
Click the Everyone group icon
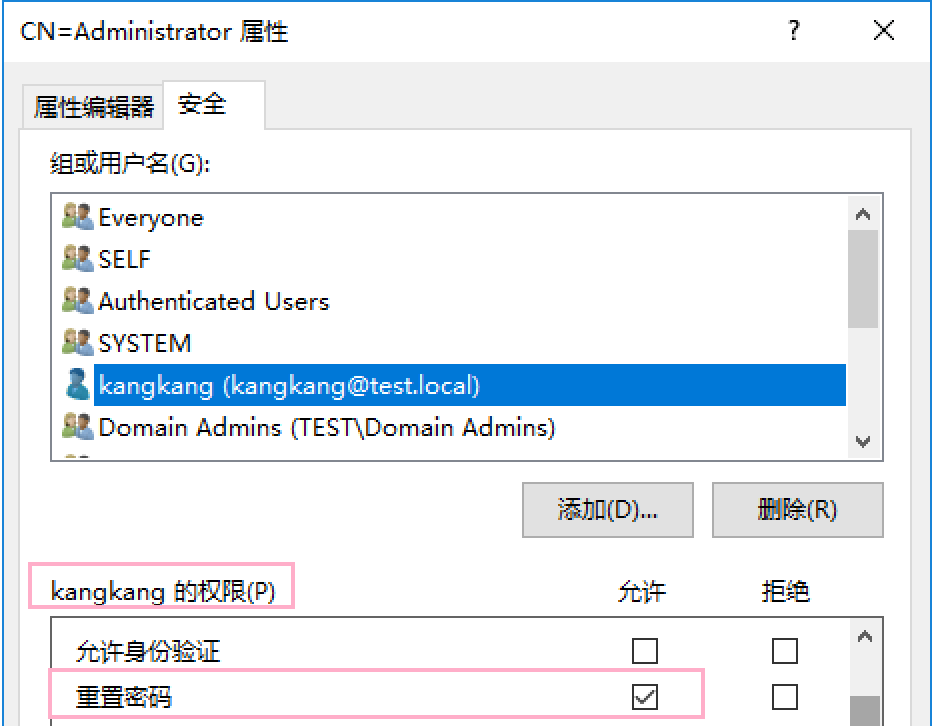tap(77, 218)
